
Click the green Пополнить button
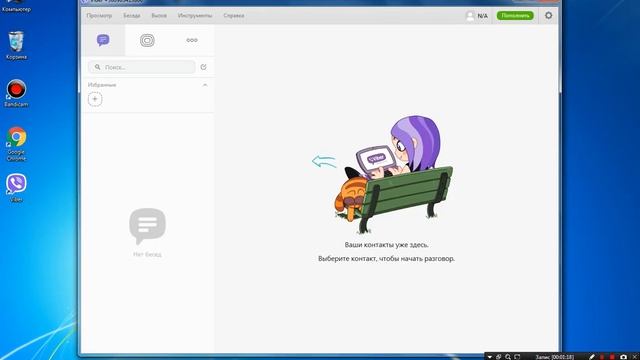point(515,16)
